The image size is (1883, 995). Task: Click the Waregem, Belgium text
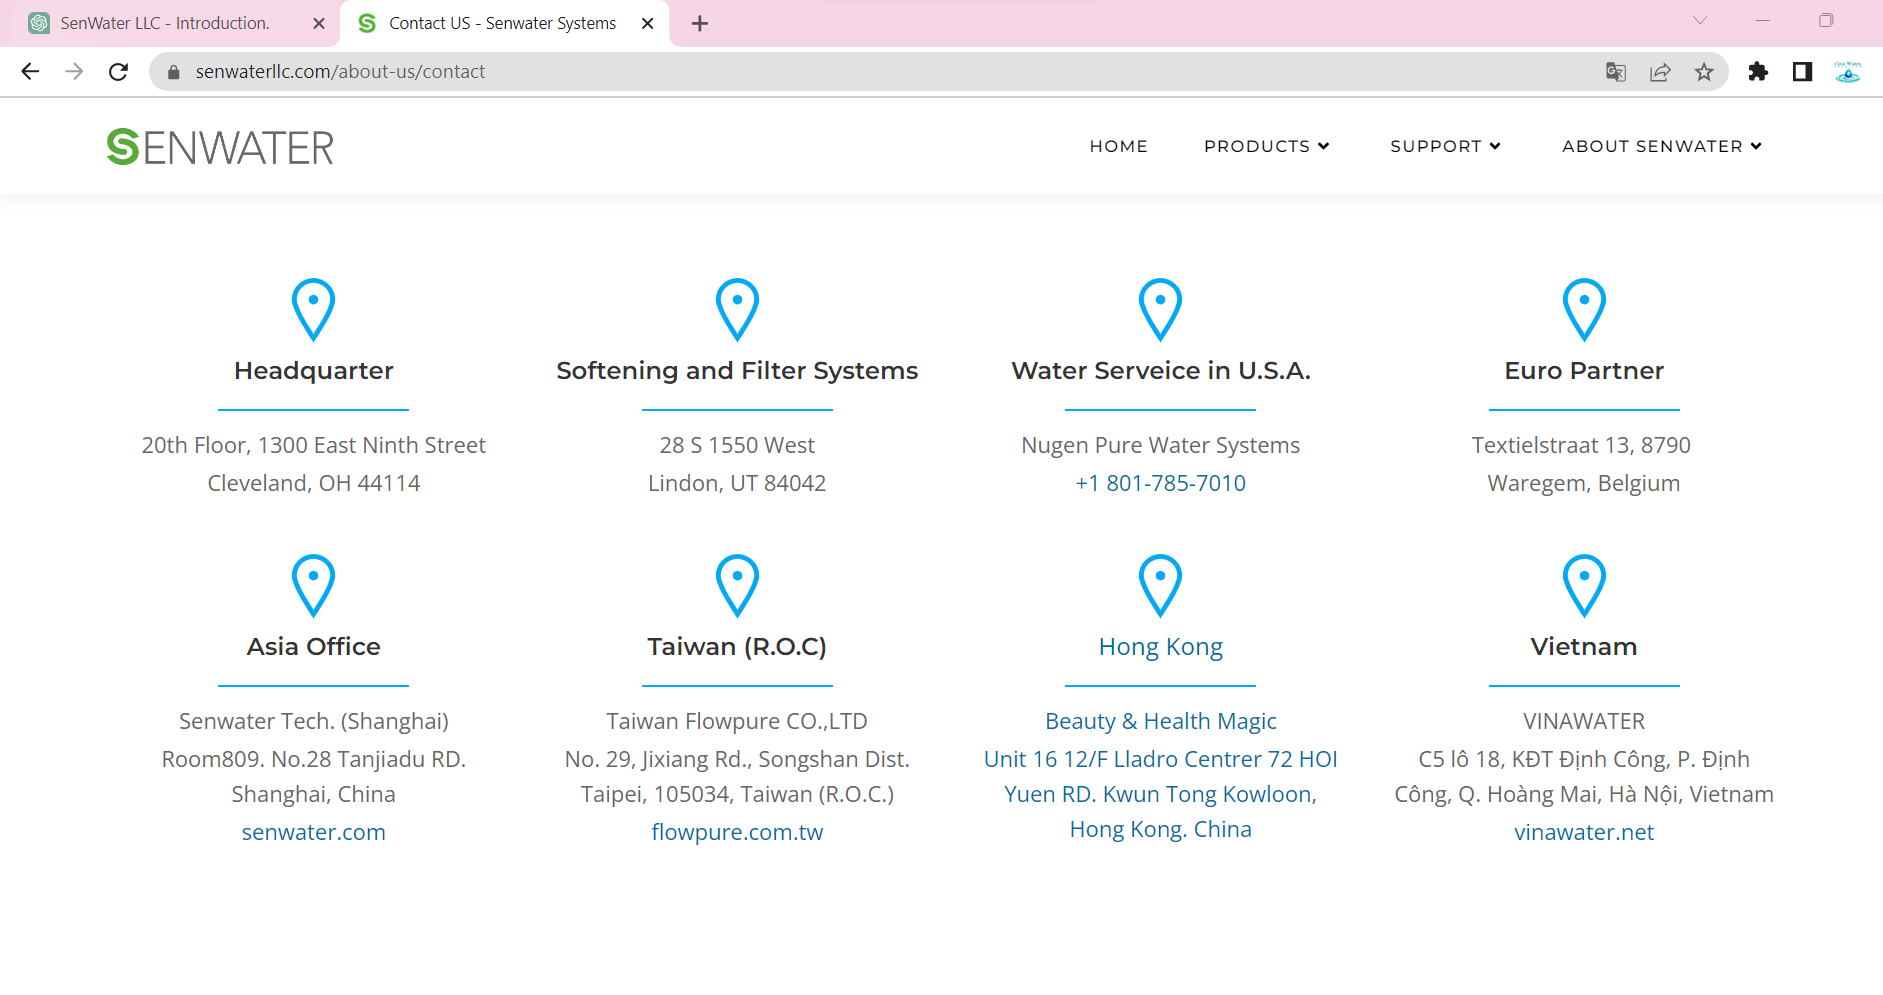point(1584,483)
